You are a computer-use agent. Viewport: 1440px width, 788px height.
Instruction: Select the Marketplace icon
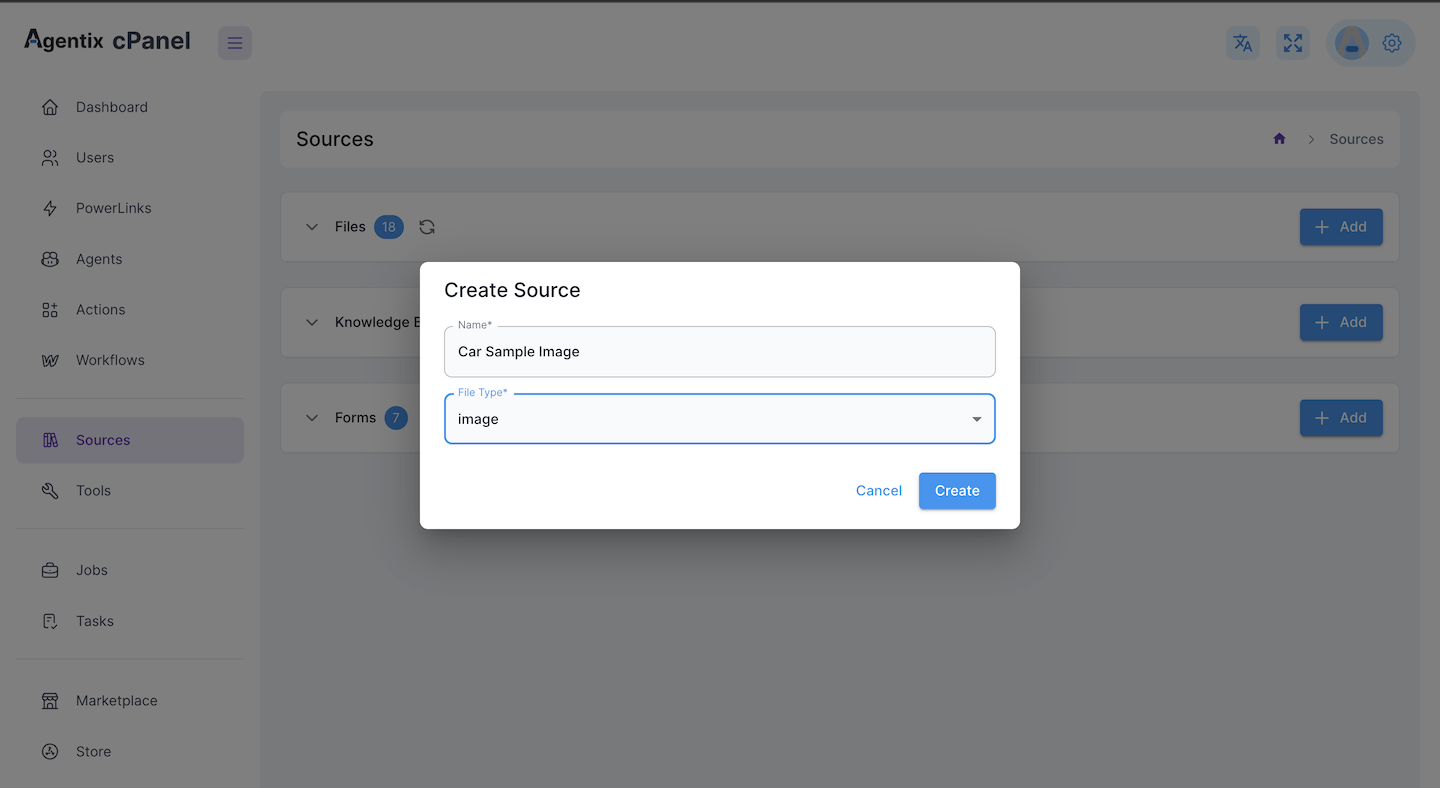point(50,700)
